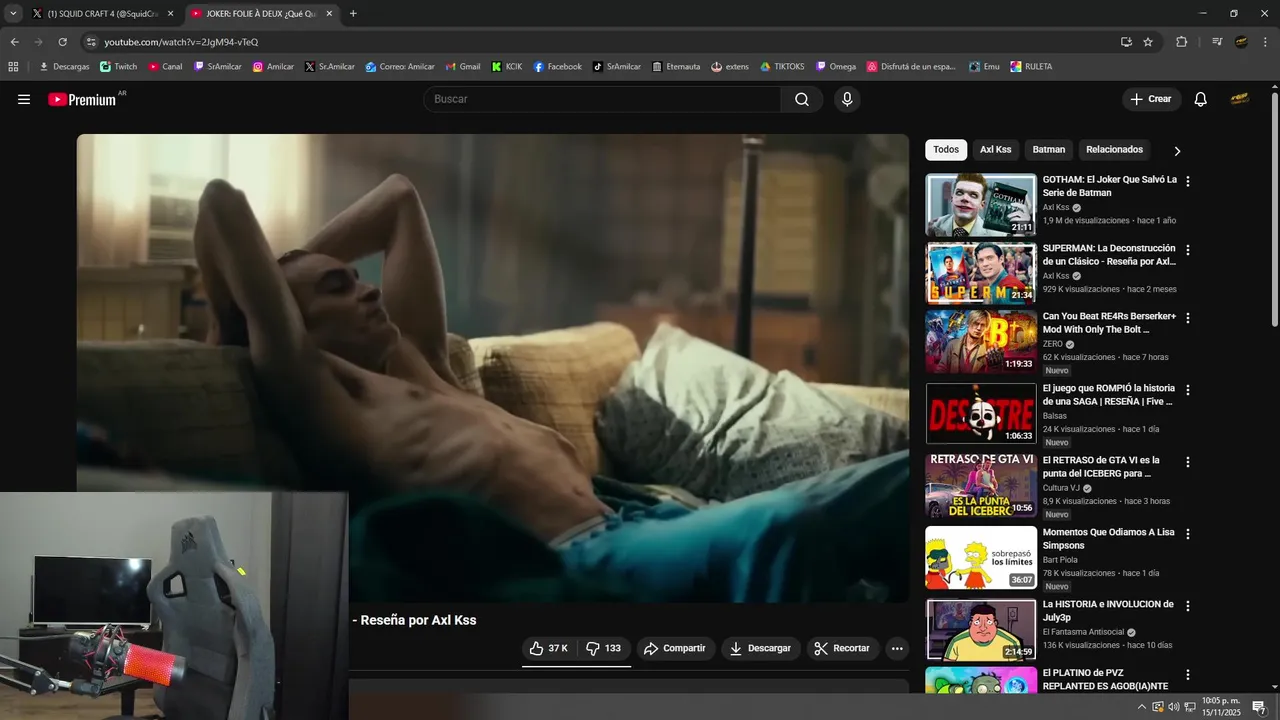Image resolution: width=1280 pixels, height=720 pixels.
Task: Open the Facebook bookmark
Action: 558,67
